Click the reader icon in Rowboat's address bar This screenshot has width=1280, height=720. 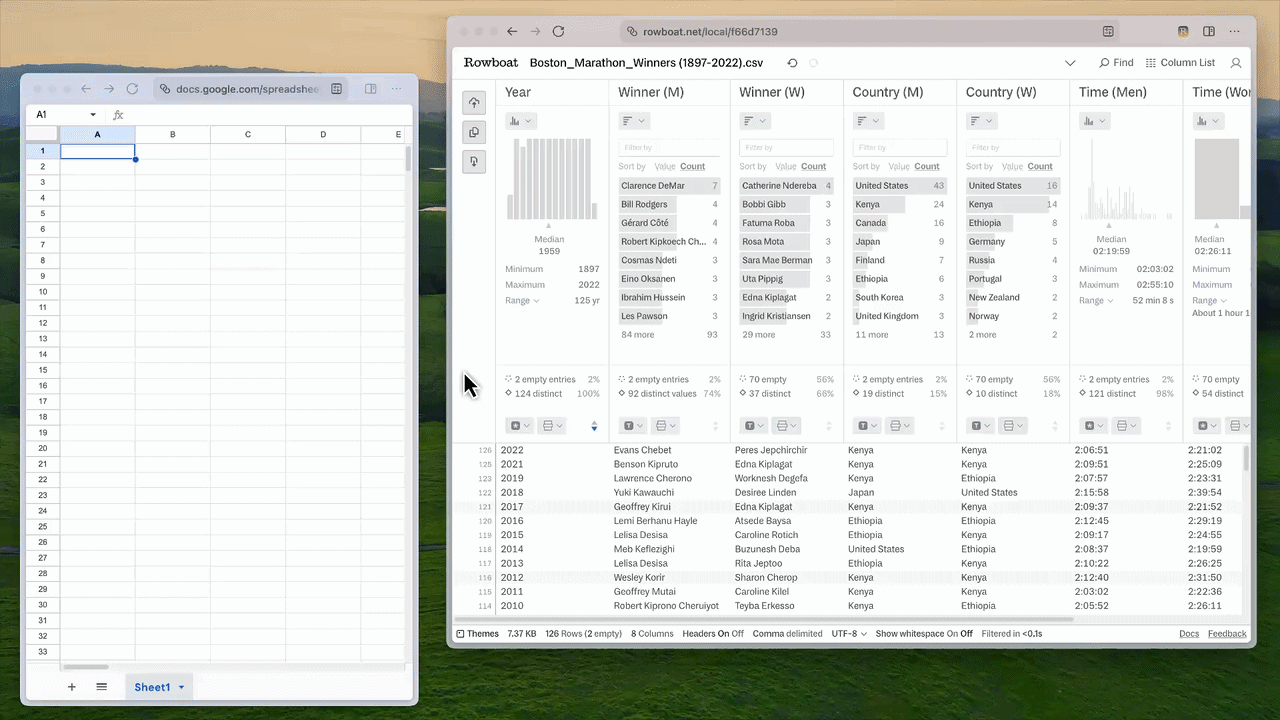(x=1108, y=32)
